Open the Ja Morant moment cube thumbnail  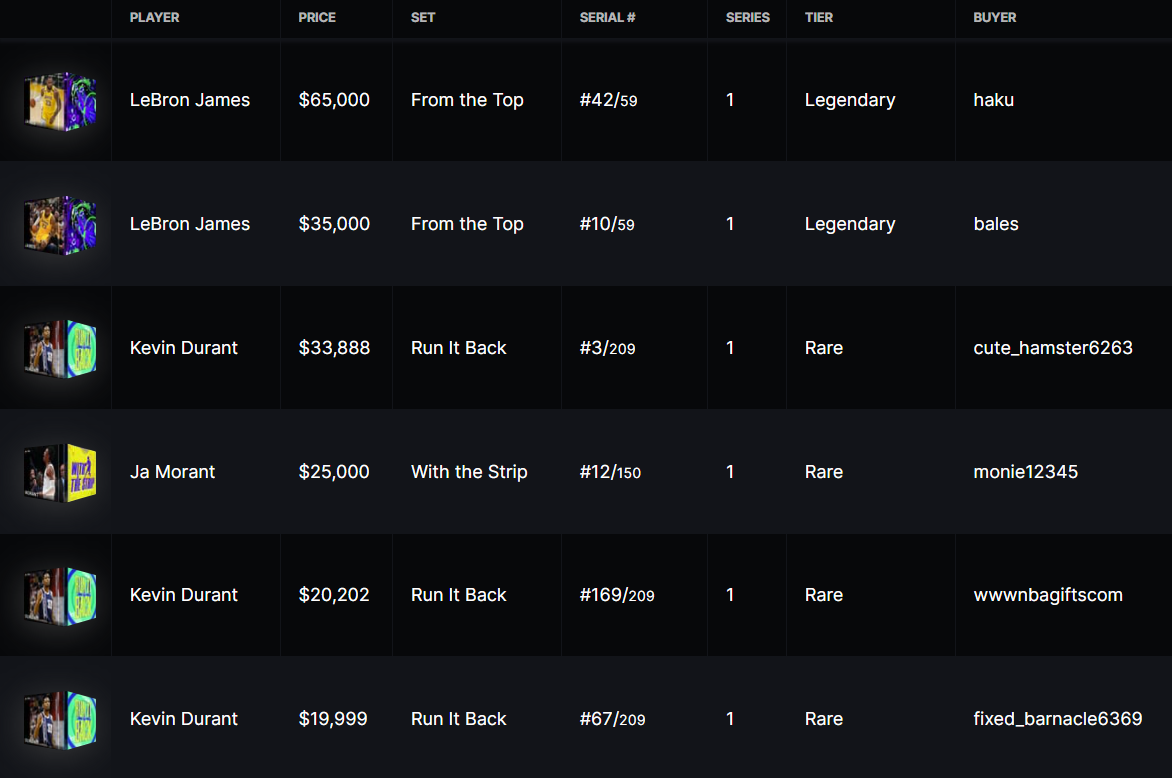click(60, 472)
